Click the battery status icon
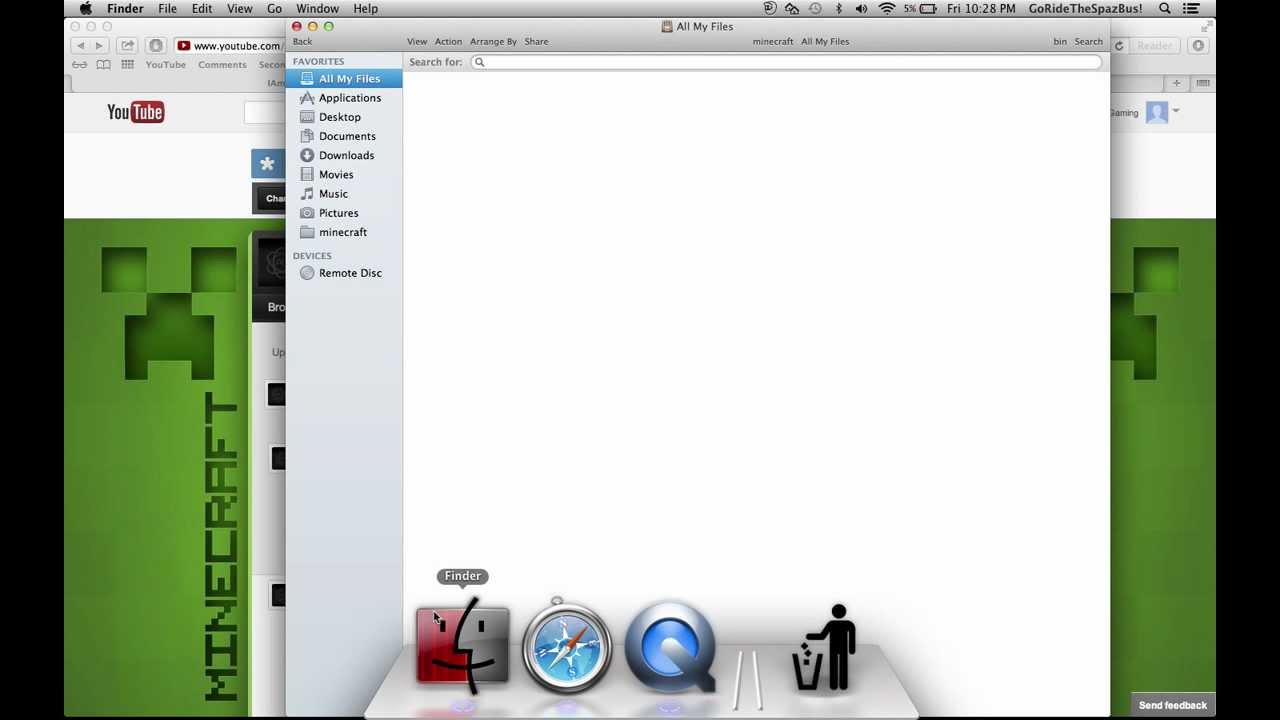Viewport: 1280px width, 720px height. (x=928, y=9)
